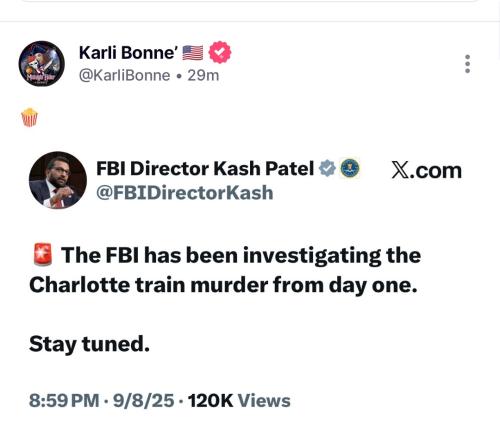Image resolution: width=500 pixels, height=442 pixels.
Task: Click the popcorn emoji in post
Action: [x=29, y=117]
